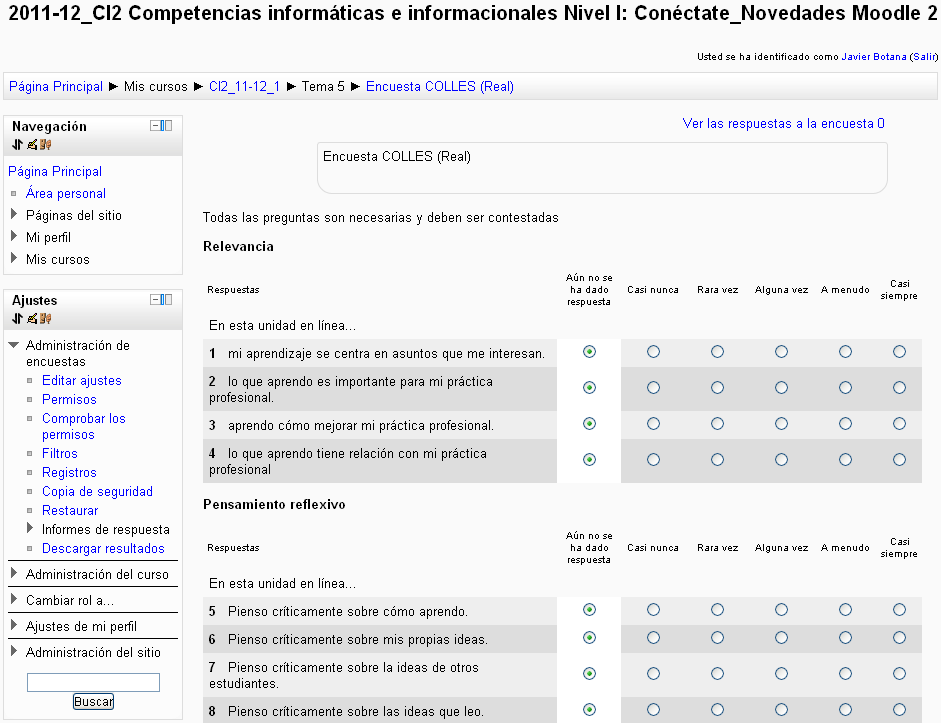Select 'Casi siempre' for question 5
Image resolution: width=941 pixels, height=723 pixels.
(899, 610)
